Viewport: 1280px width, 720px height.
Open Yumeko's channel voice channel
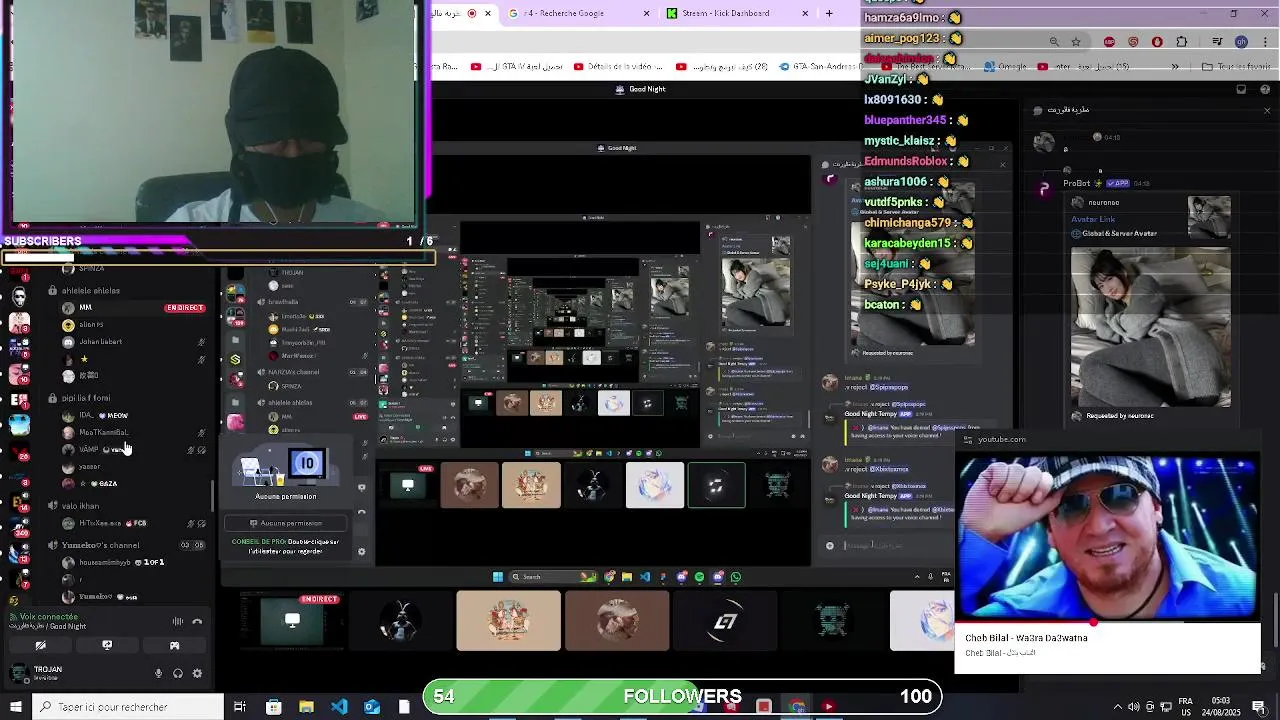click(101, 545)
